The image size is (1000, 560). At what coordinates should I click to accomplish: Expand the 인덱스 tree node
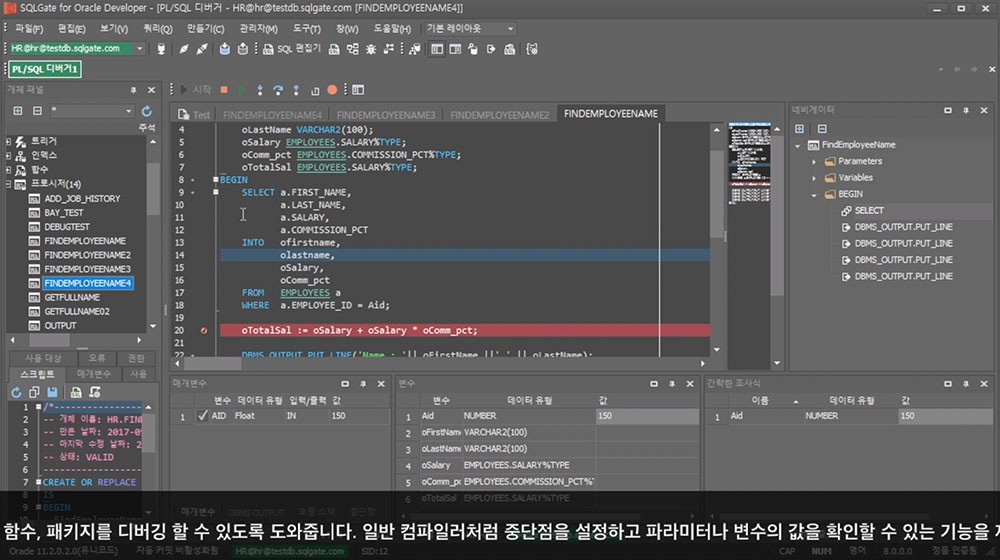click(8, 156)
